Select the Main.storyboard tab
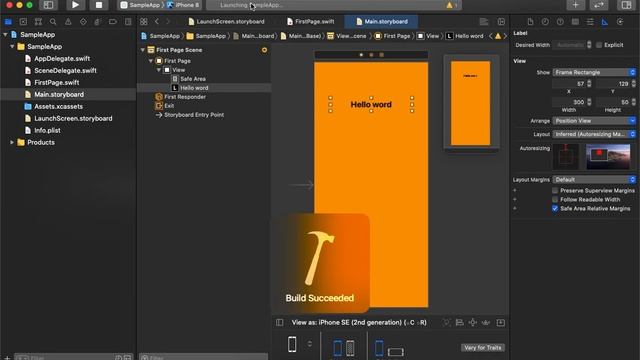The width and height of the screenshot is (640, 360). 382,22
